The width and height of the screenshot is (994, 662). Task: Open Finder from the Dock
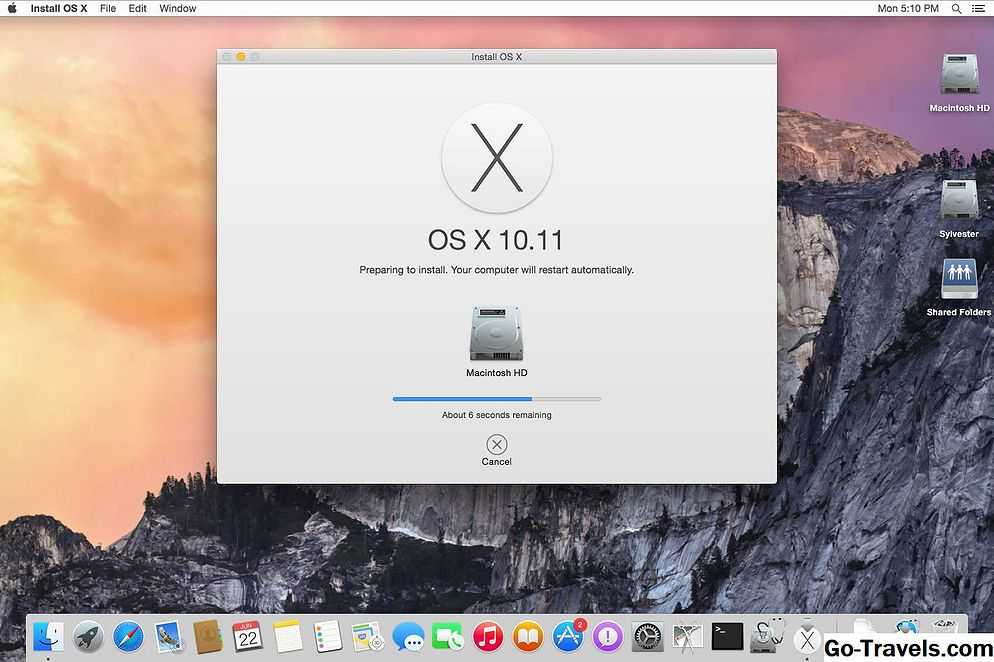tap(48, 636)
